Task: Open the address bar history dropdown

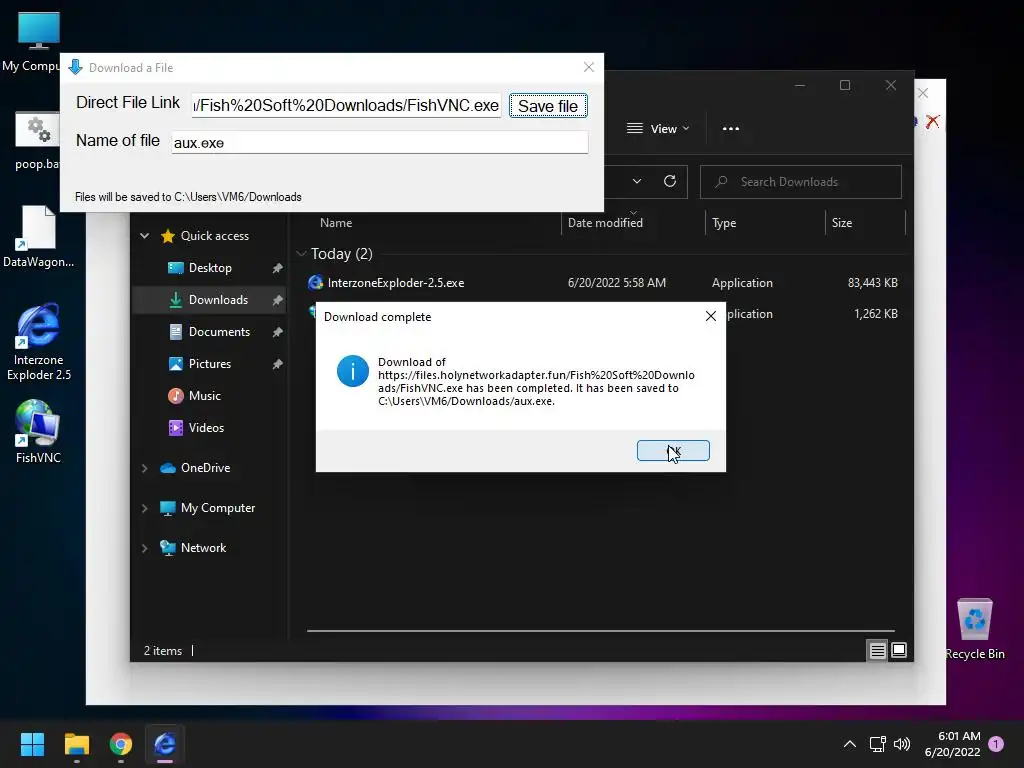Action: (637, 182)
